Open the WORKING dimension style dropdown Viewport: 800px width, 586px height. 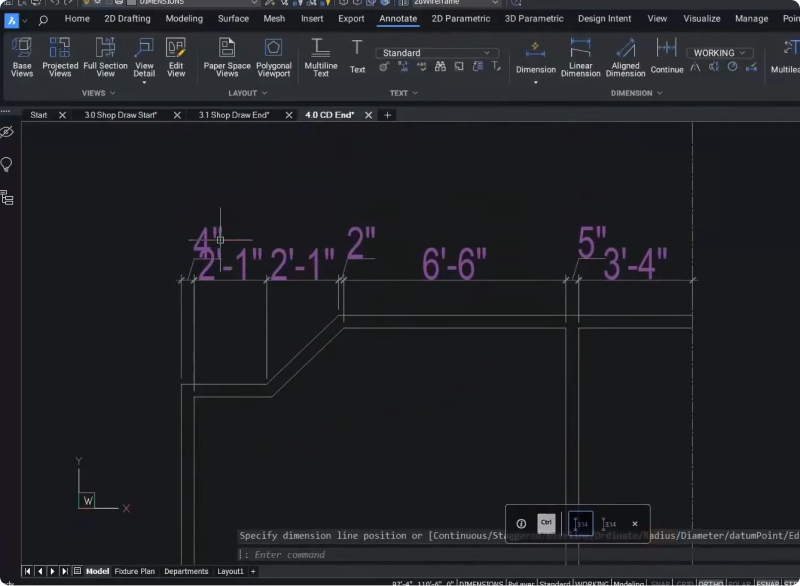719,53
